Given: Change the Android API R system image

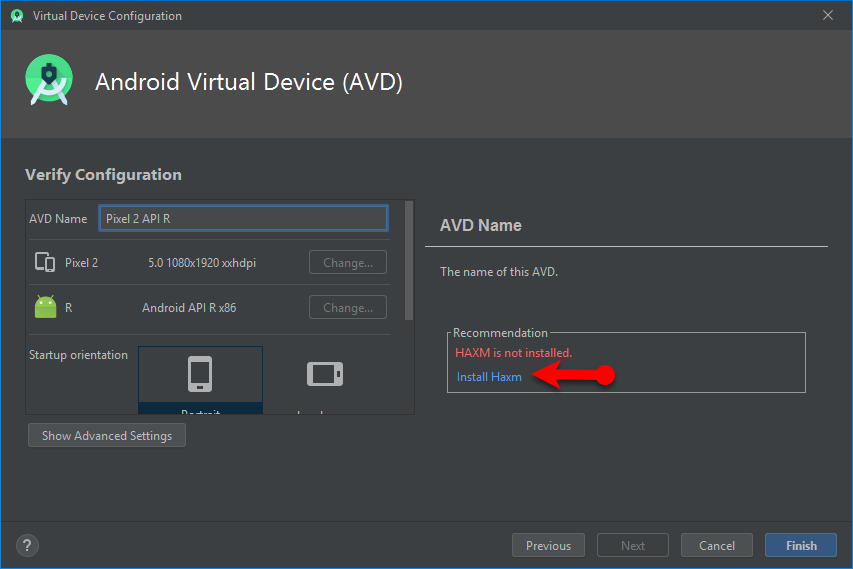Looking at the screenshot, I should (x=348, y=308).
